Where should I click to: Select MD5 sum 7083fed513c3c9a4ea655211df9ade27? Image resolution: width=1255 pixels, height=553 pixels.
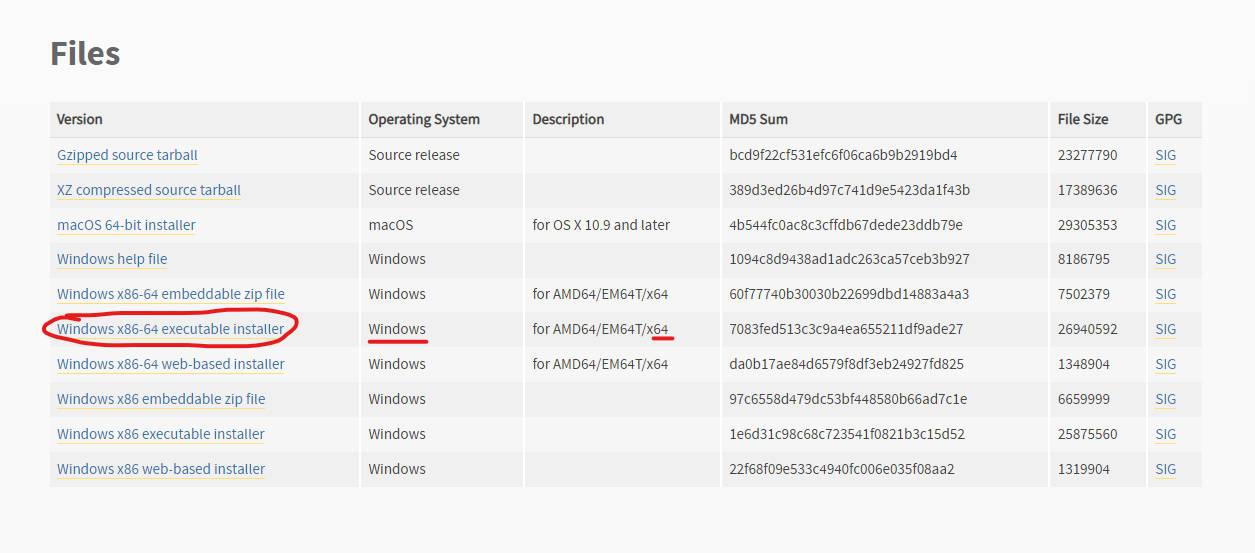pyautogui.click(x=847, y=329)
